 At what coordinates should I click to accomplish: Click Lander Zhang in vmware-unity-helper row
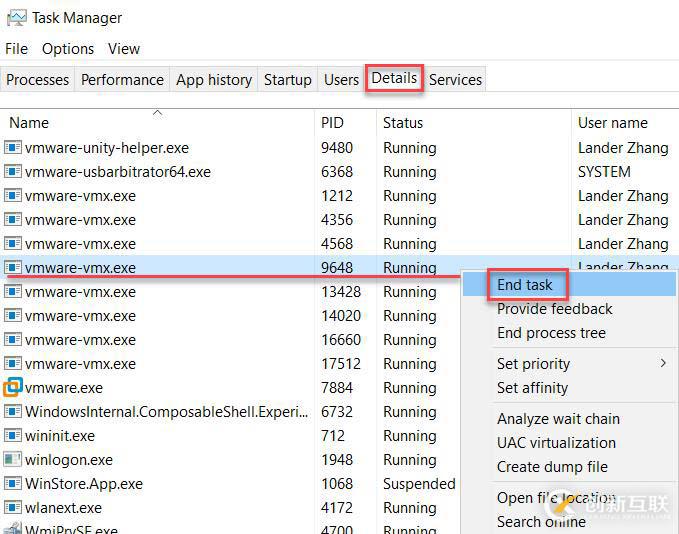623,148
